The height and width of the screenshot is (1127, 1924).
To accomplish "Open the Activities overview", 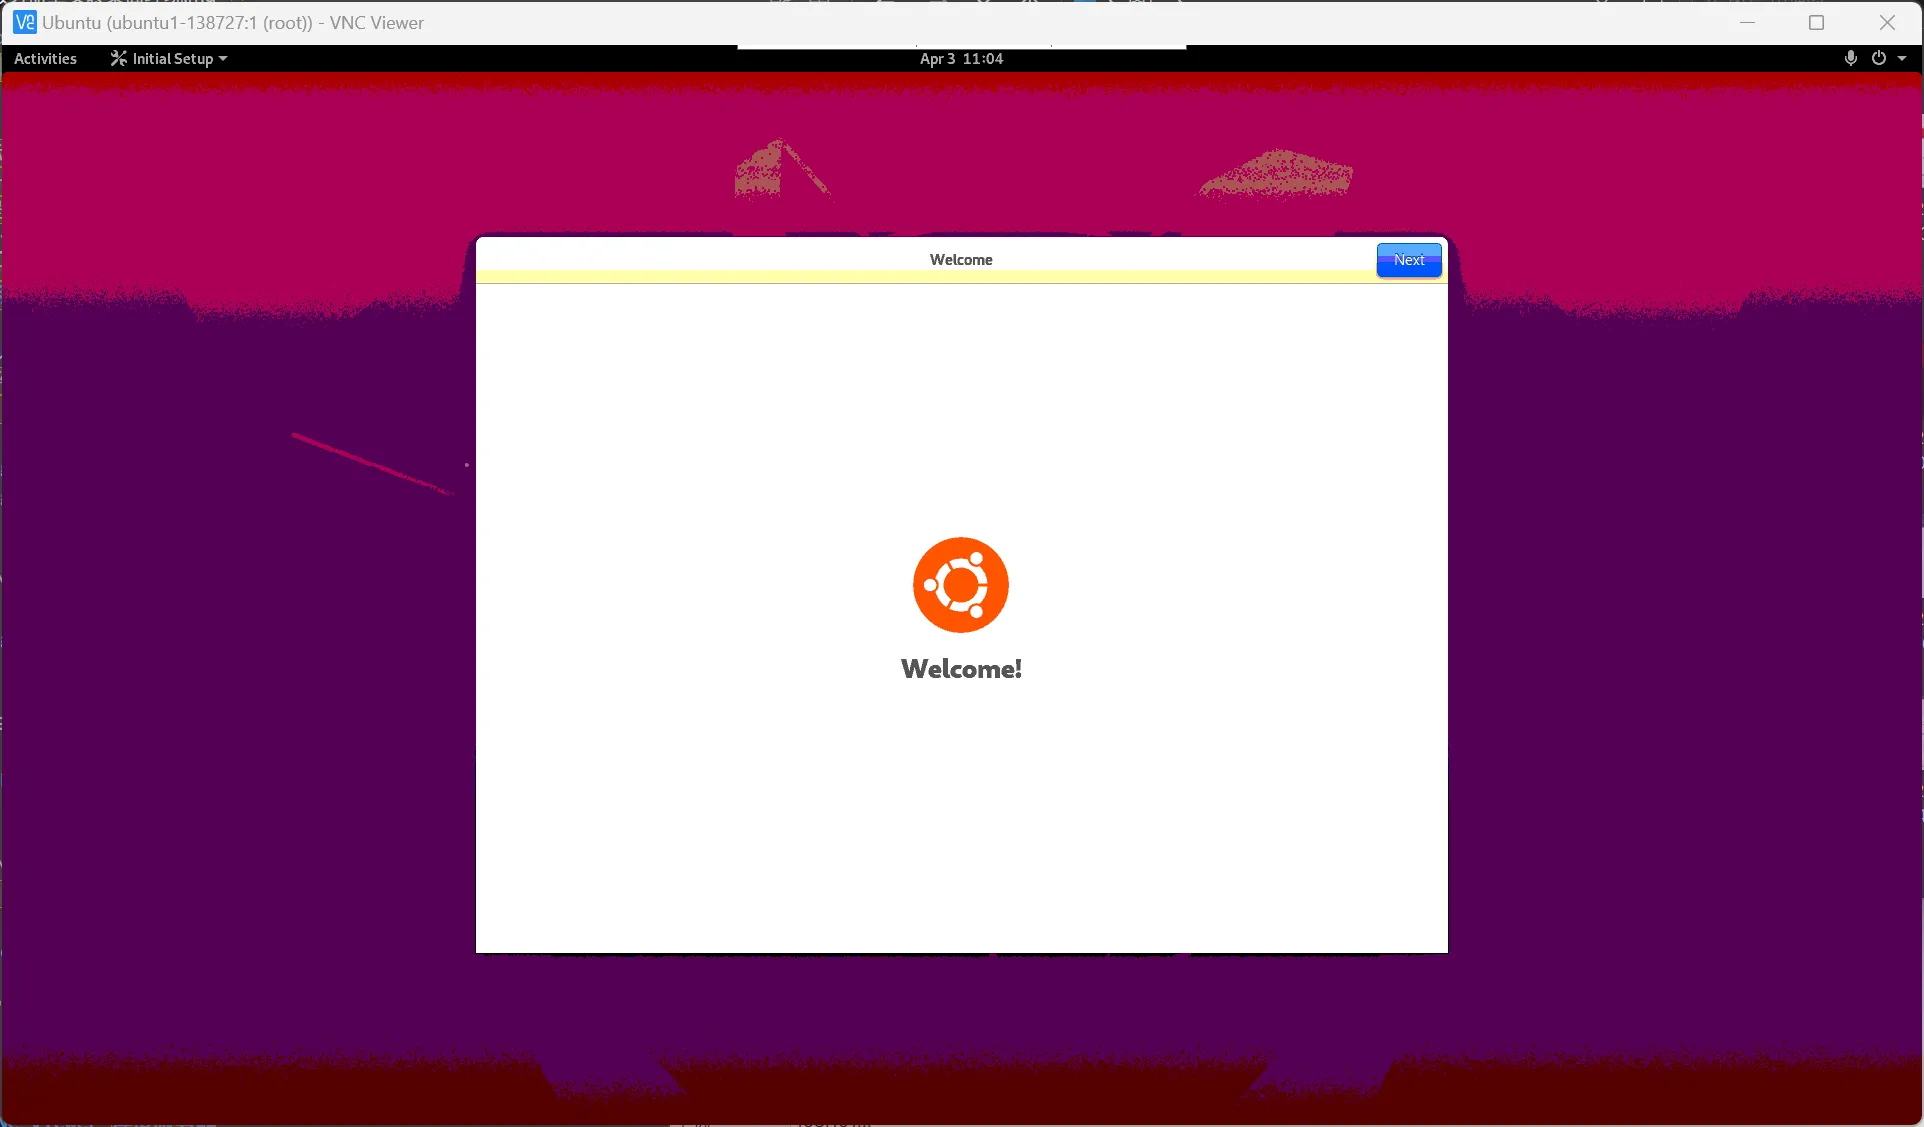I will [45, 59].
